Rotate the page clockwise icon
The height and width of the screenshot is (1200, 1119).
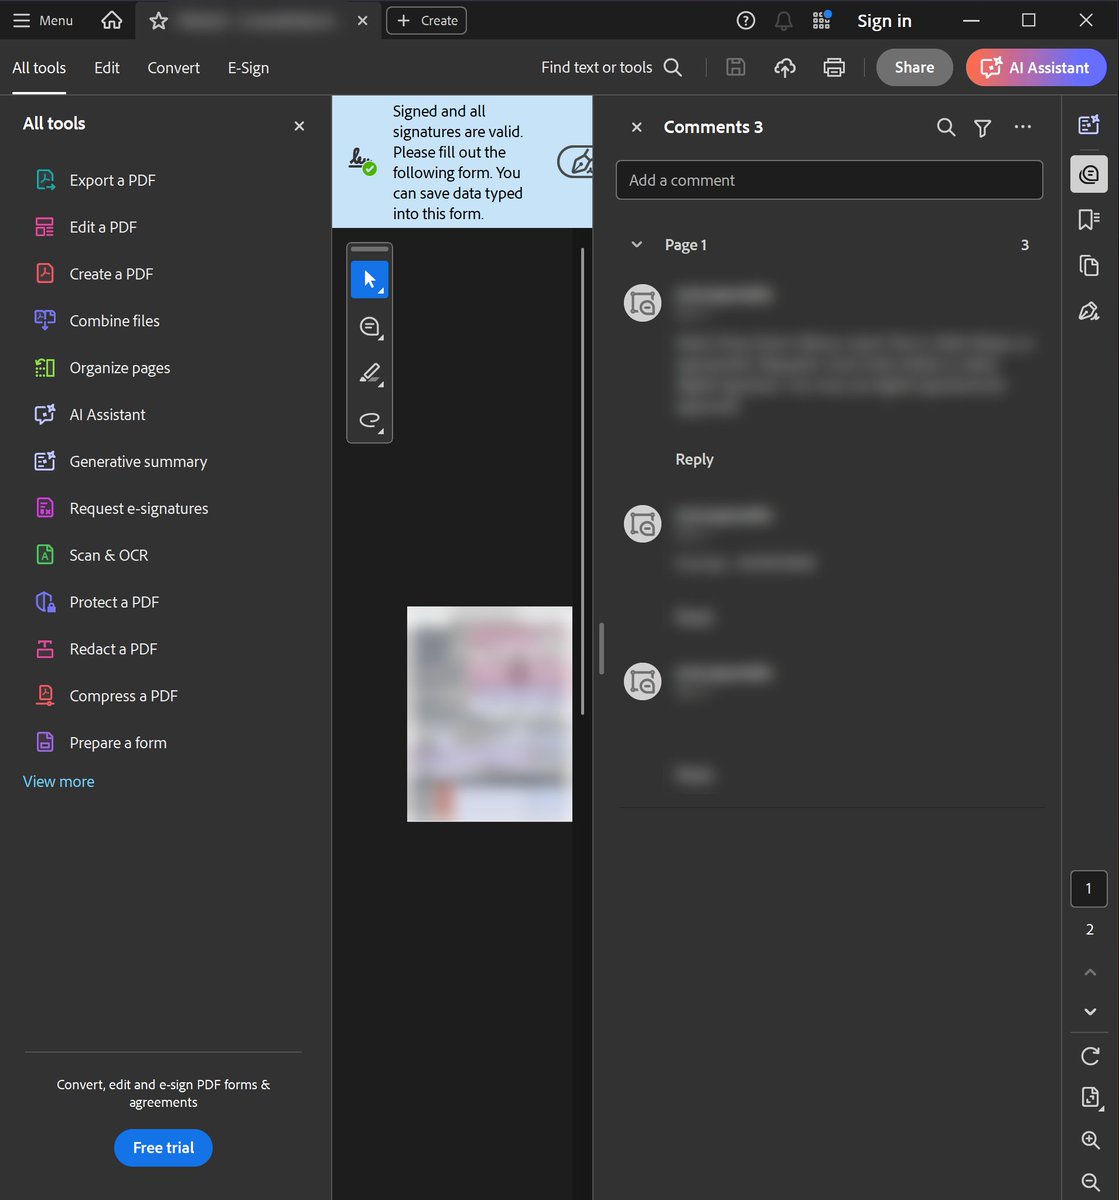click(x=1090, y=1056)
